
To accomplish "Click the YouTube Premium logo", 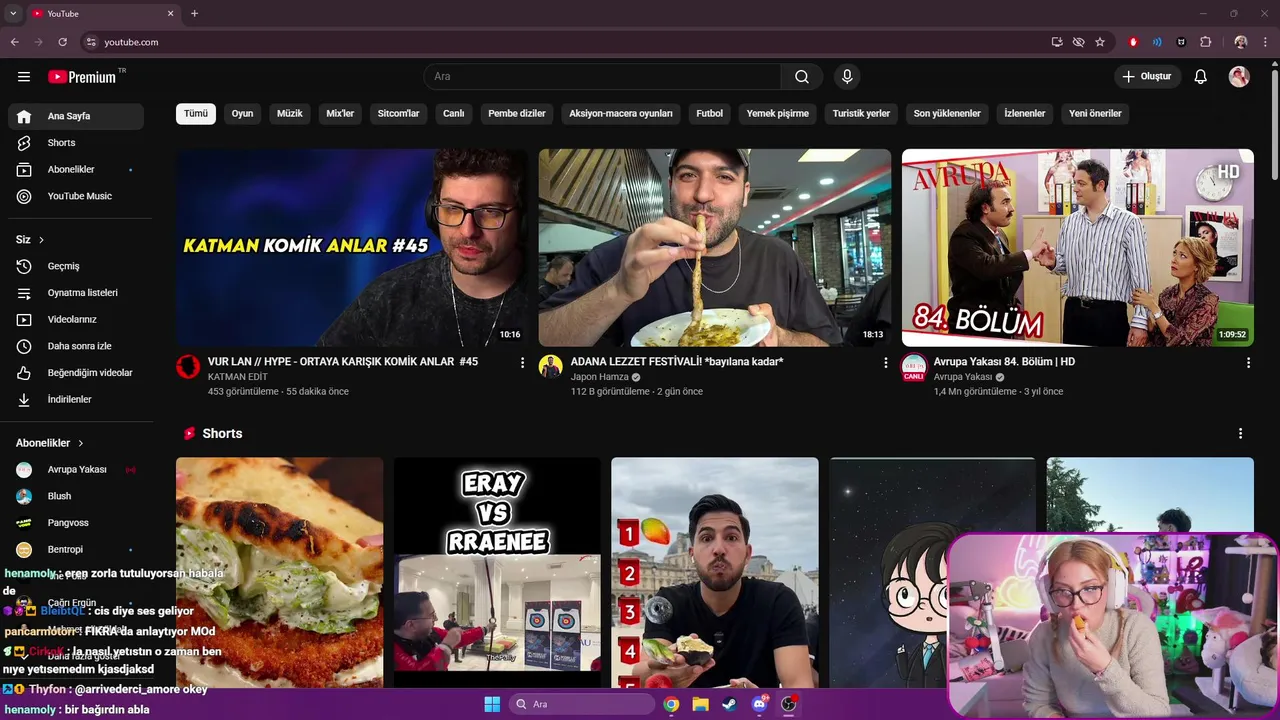I will (82, 77).
